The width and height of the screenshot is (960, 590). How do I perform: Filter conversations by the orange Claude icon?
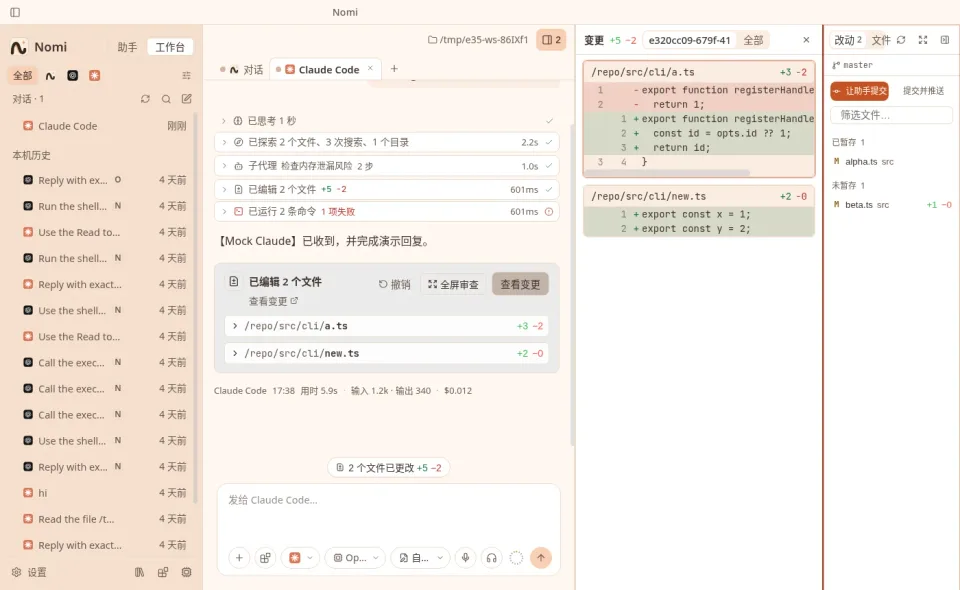[x=94, y=76]
